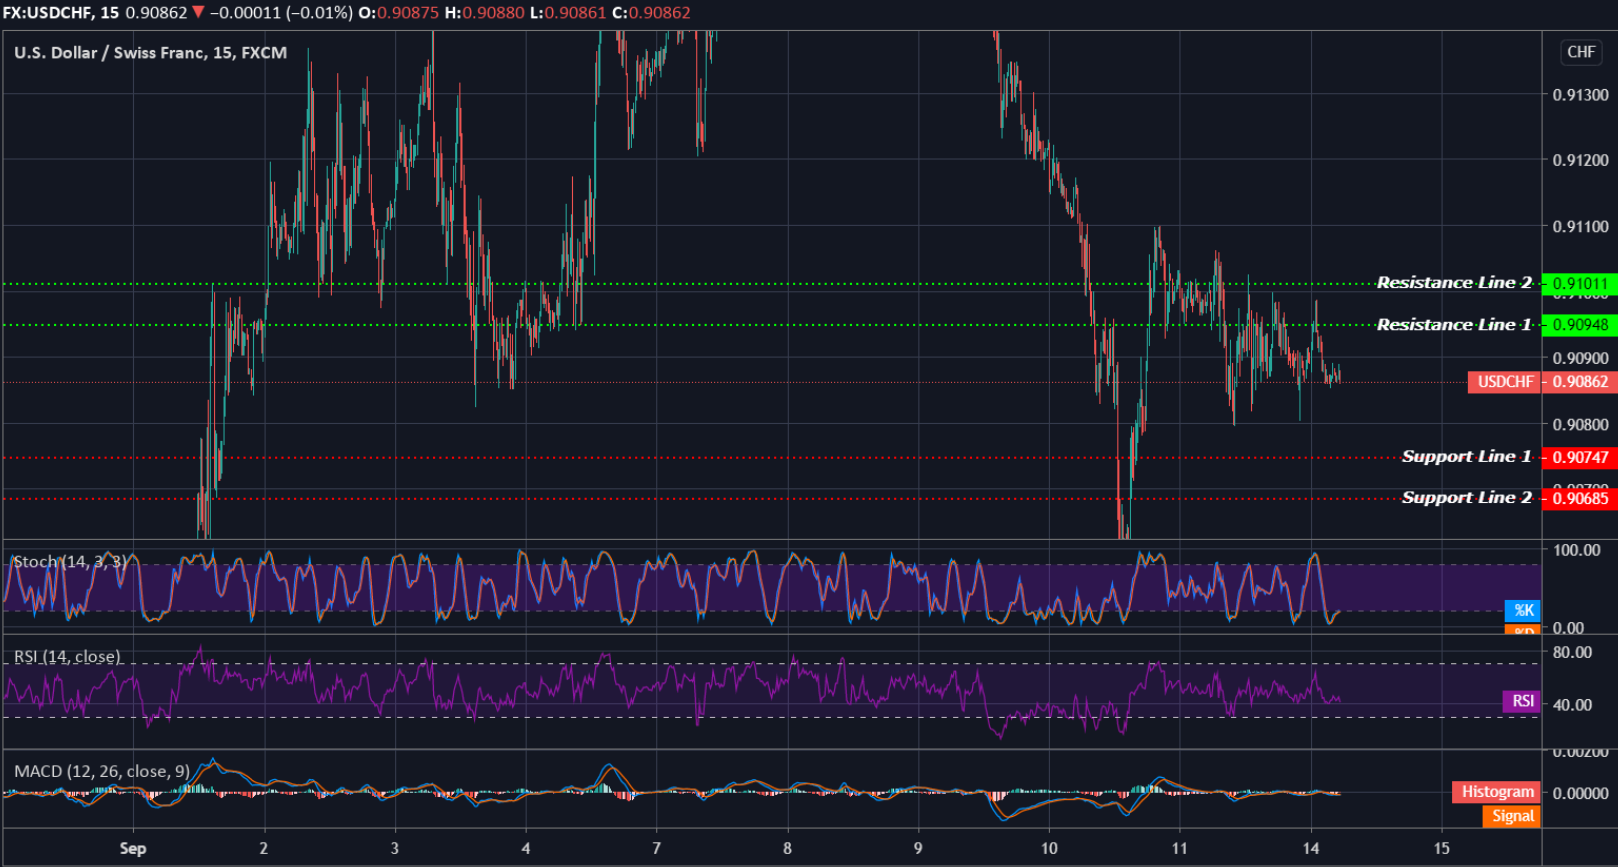Open the RSI (14, close) indicator legend
The image size is (1618, 867).
tap(67, 657)
